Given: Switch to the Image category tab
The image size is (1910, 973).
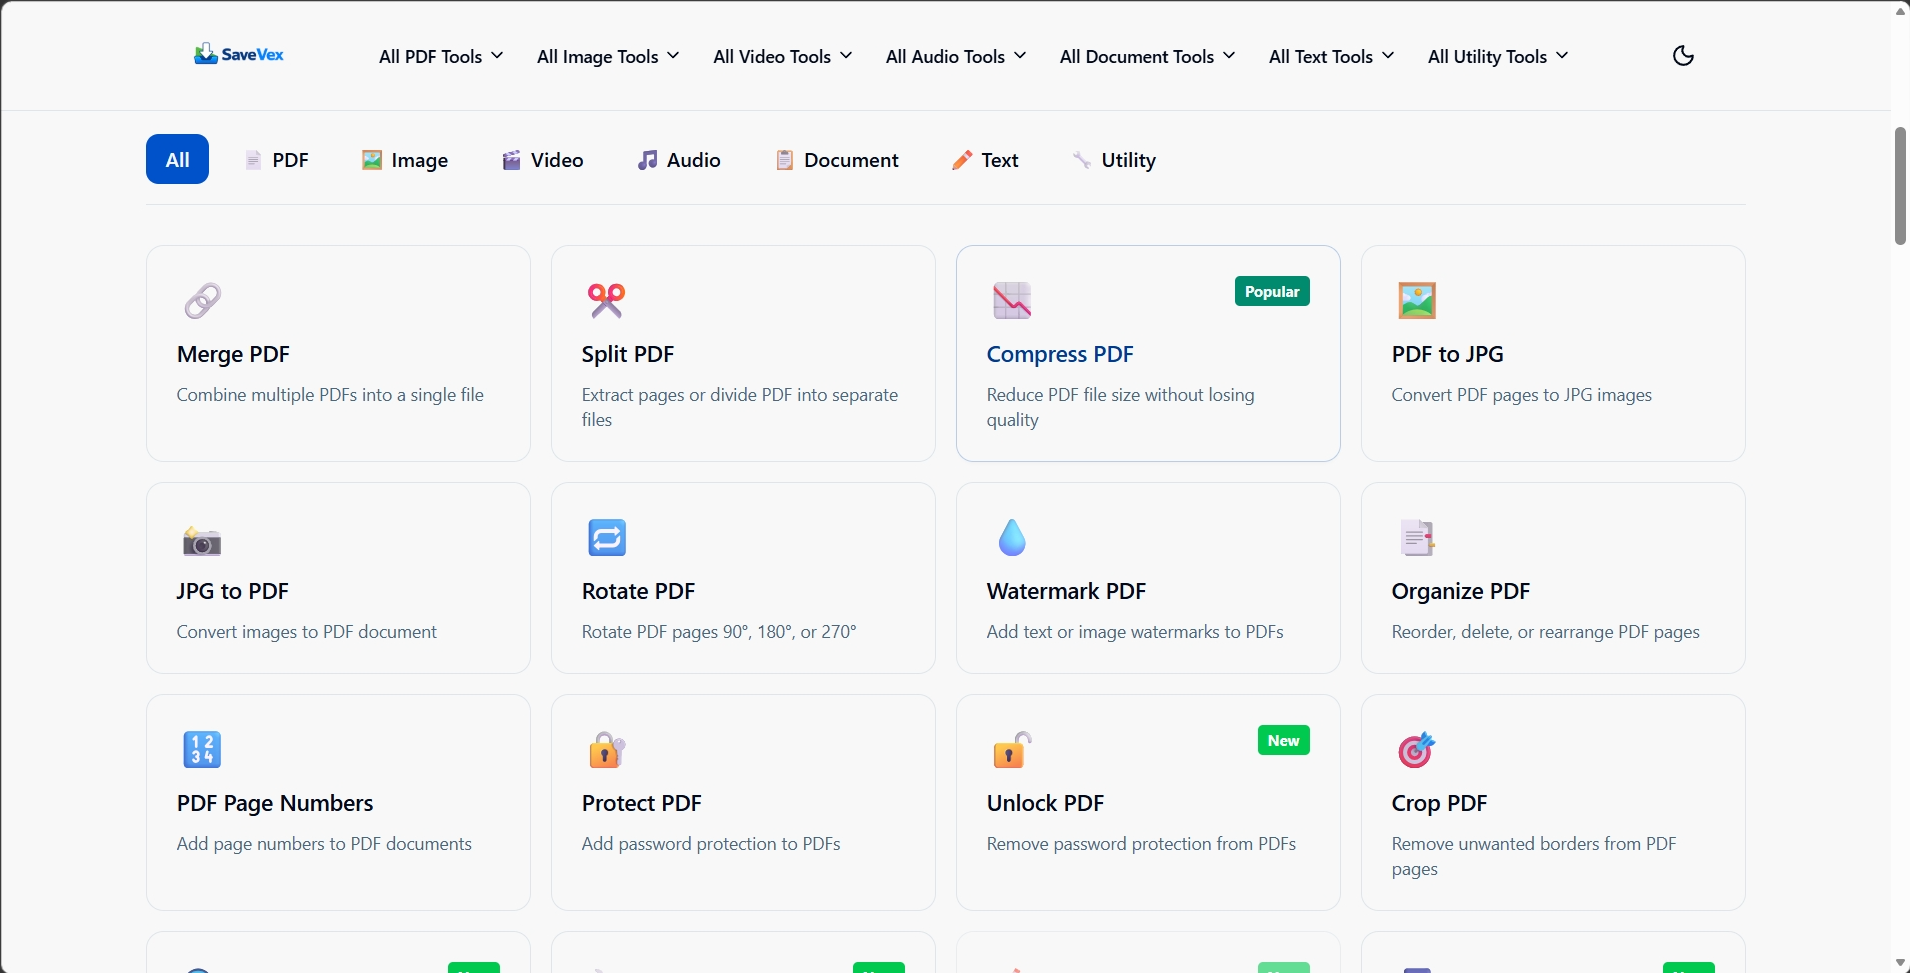Looking at the screenshot, I should click(x=405, y=160).
